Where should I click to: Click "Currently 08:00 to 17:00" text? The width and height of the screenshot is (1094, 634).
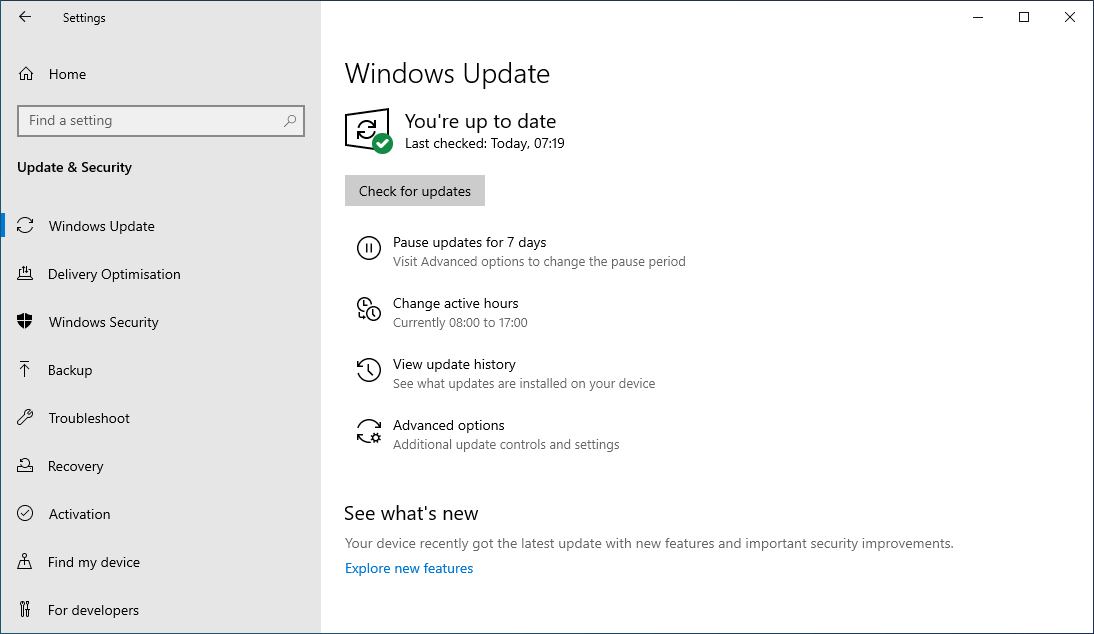460,323
